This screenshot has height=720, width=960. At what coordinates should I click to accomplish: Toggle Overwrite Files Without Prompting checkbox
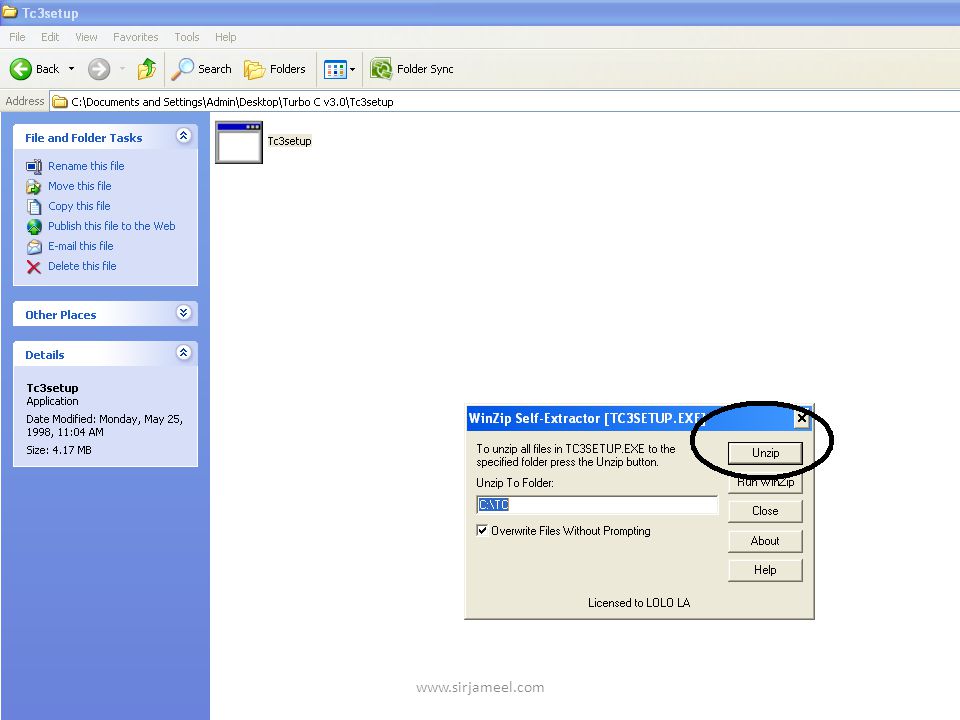coord(482,530)
